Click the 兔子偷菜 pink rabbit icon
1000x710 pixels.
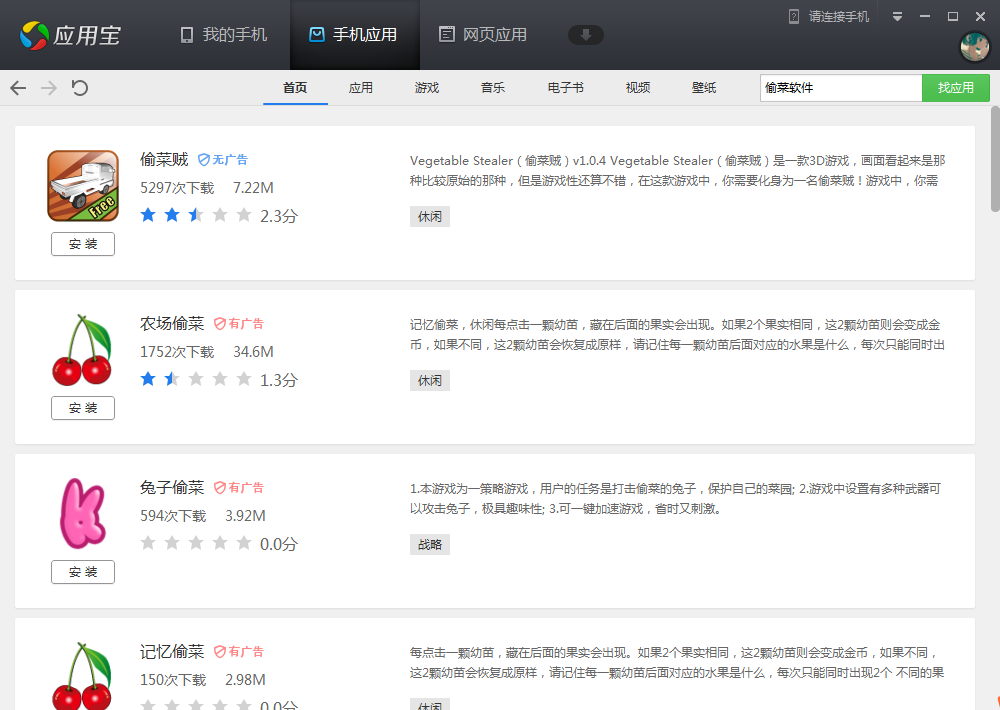click(x=83, y=513)
